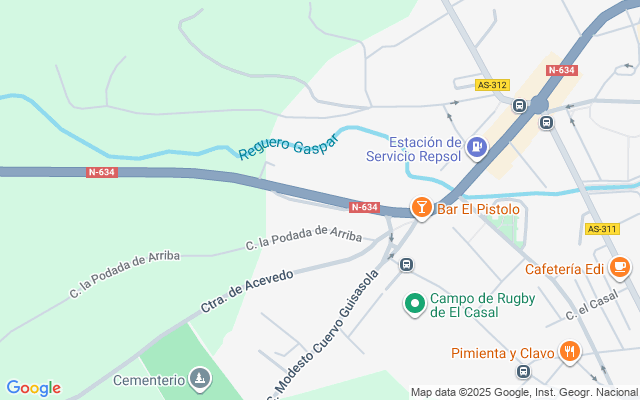Click the AS-311 yellow road shield
640x400 pixels.
click(x=602, y=229)
